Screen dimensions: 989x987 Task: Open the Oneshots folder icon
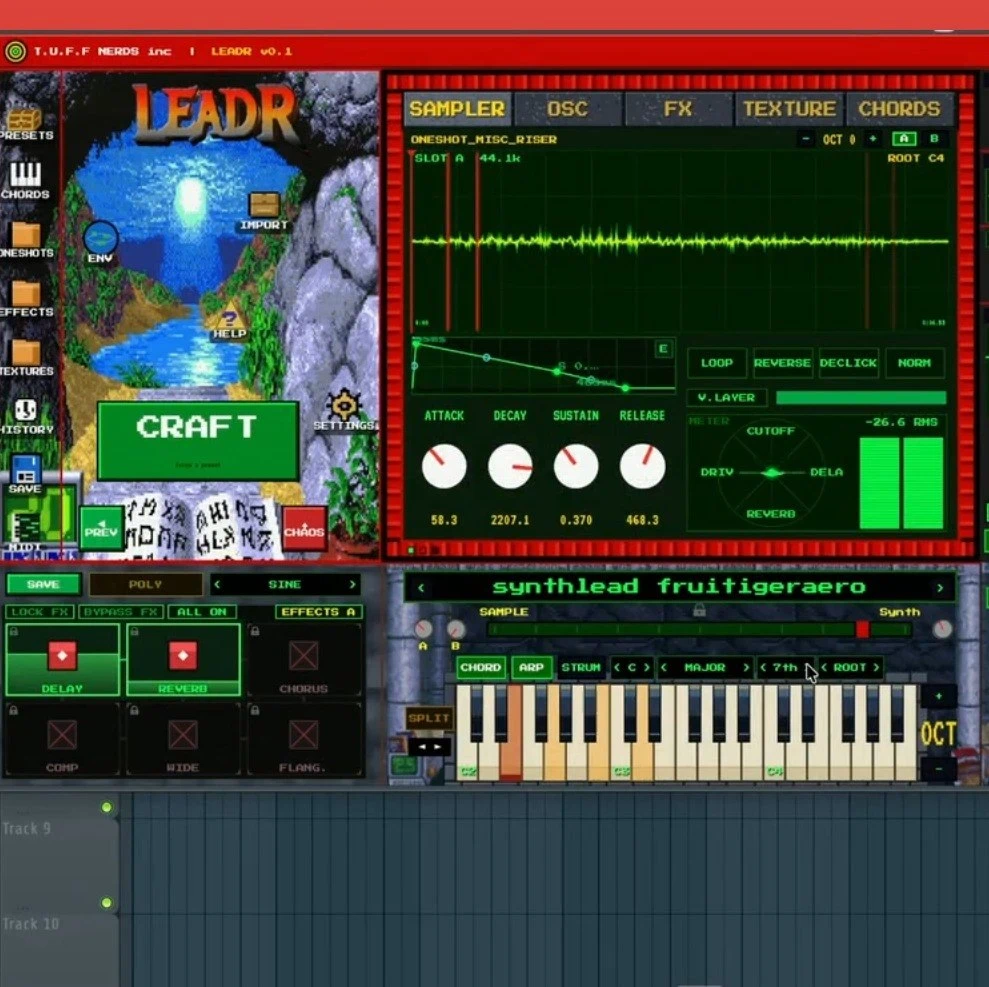(x=25, y=235)
